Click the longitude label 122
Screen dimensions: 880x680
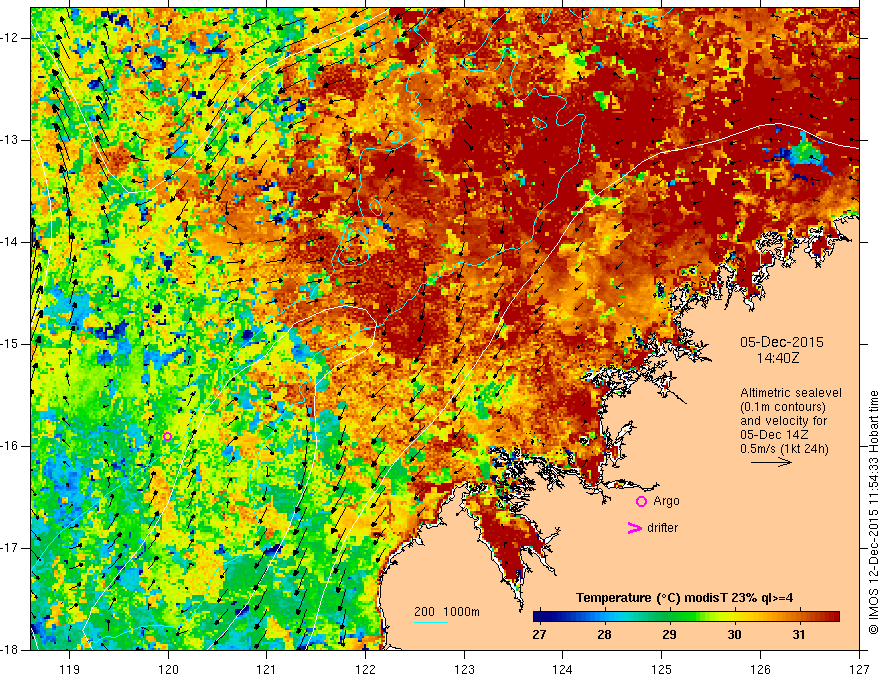point(365,669)
